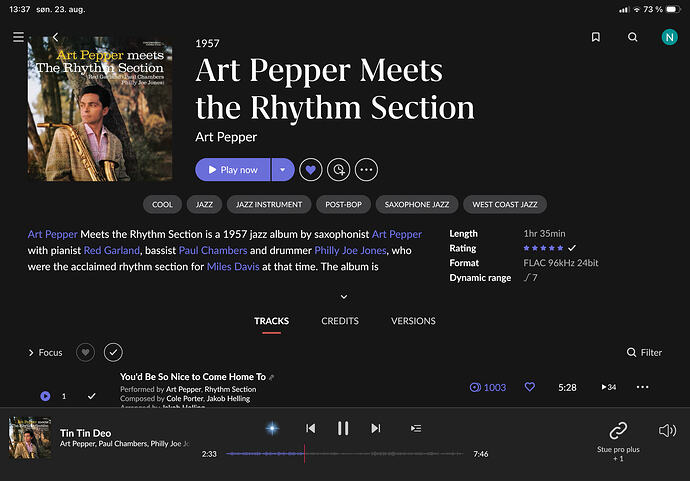
Task: Open the 1003 performances link
Action: (488, 387)
